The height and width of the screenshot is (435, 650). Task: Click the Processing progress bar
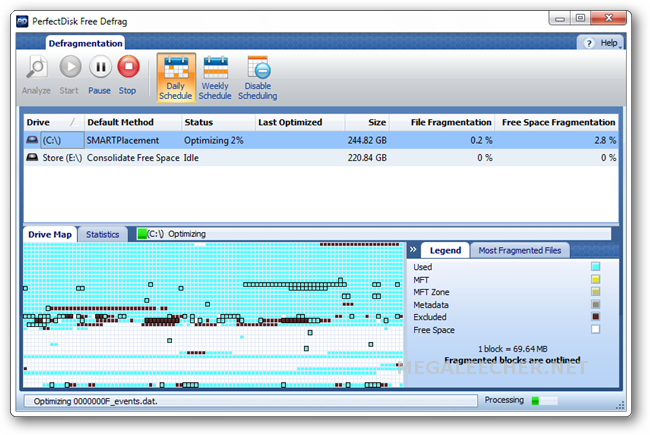point(544,401)
